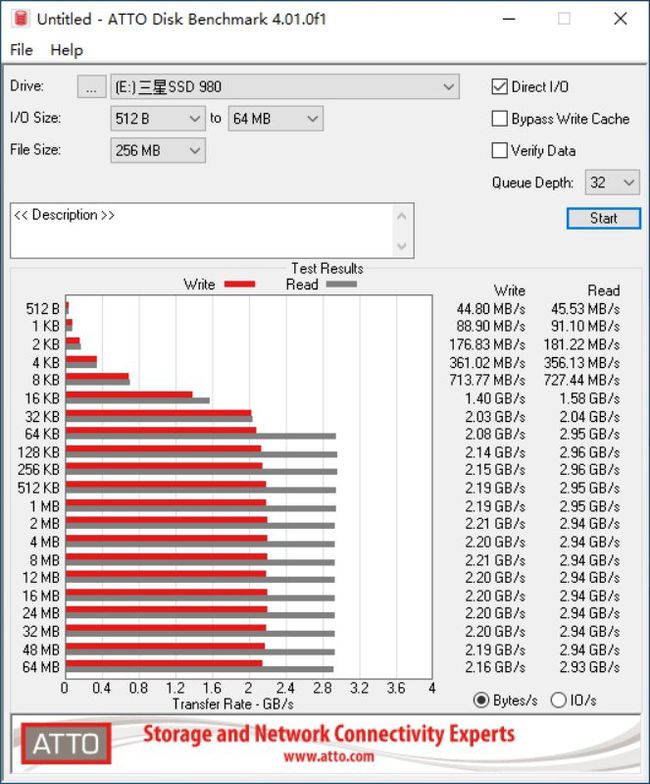The image size is (650, 784).
Task: Click the 45.53 MB/s read result
Action: point(585,309)
